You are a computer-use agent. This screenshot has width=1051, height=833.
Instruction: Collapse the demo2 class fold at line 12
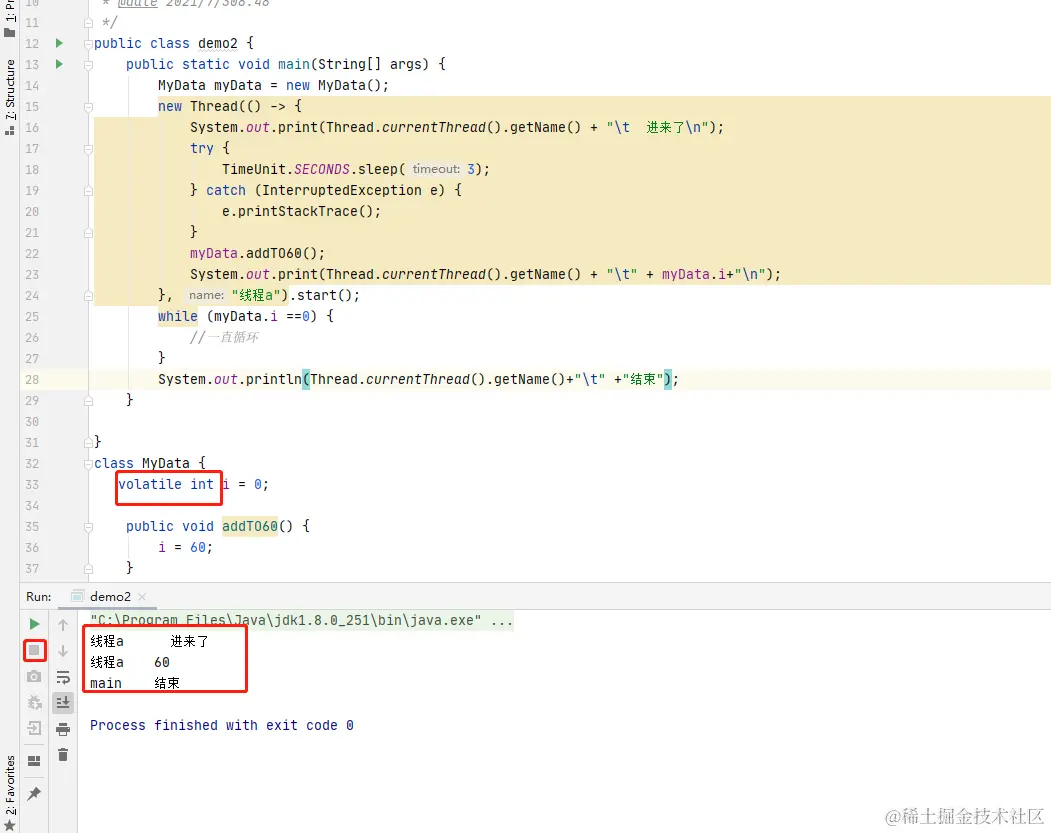click(88, 44)
